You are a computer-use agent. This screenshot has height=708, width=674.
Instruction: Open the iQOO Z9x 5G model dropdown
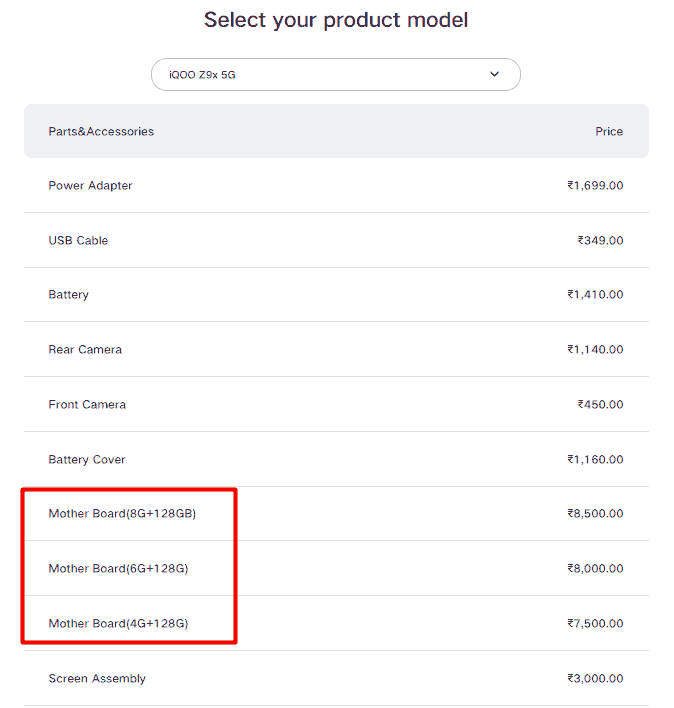[x=335, y=75]
